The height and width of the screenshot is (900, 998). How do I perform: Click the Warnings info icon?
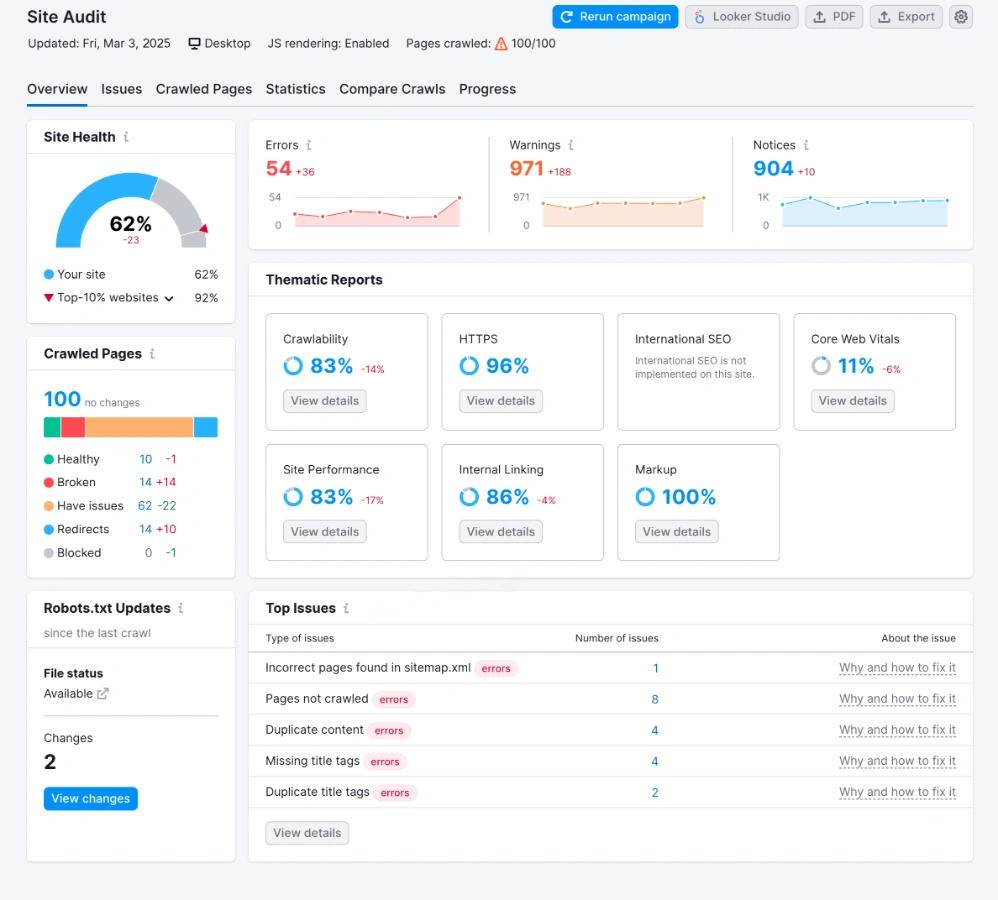tap(571, 145)
